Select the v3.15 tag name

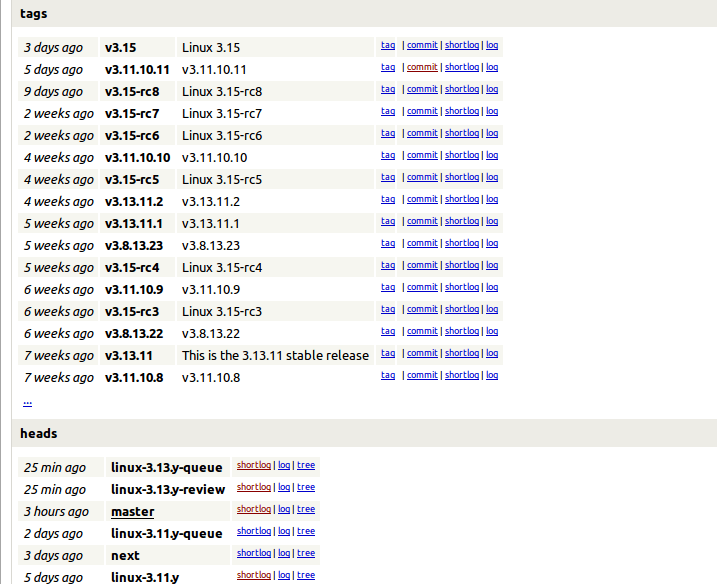121,48
